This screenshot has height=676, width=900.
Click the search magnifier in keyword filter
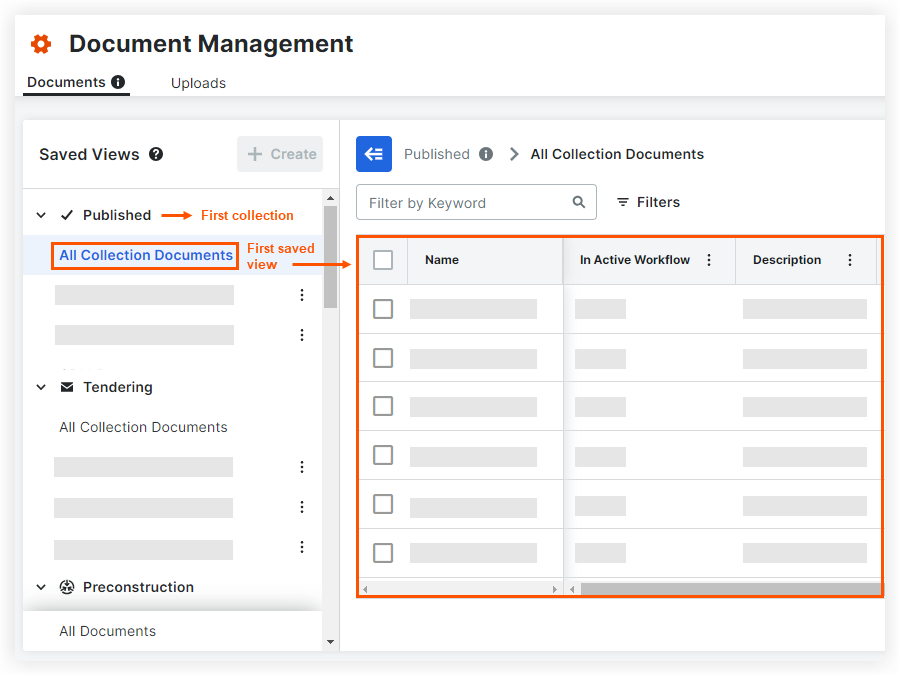pos(579,202)
